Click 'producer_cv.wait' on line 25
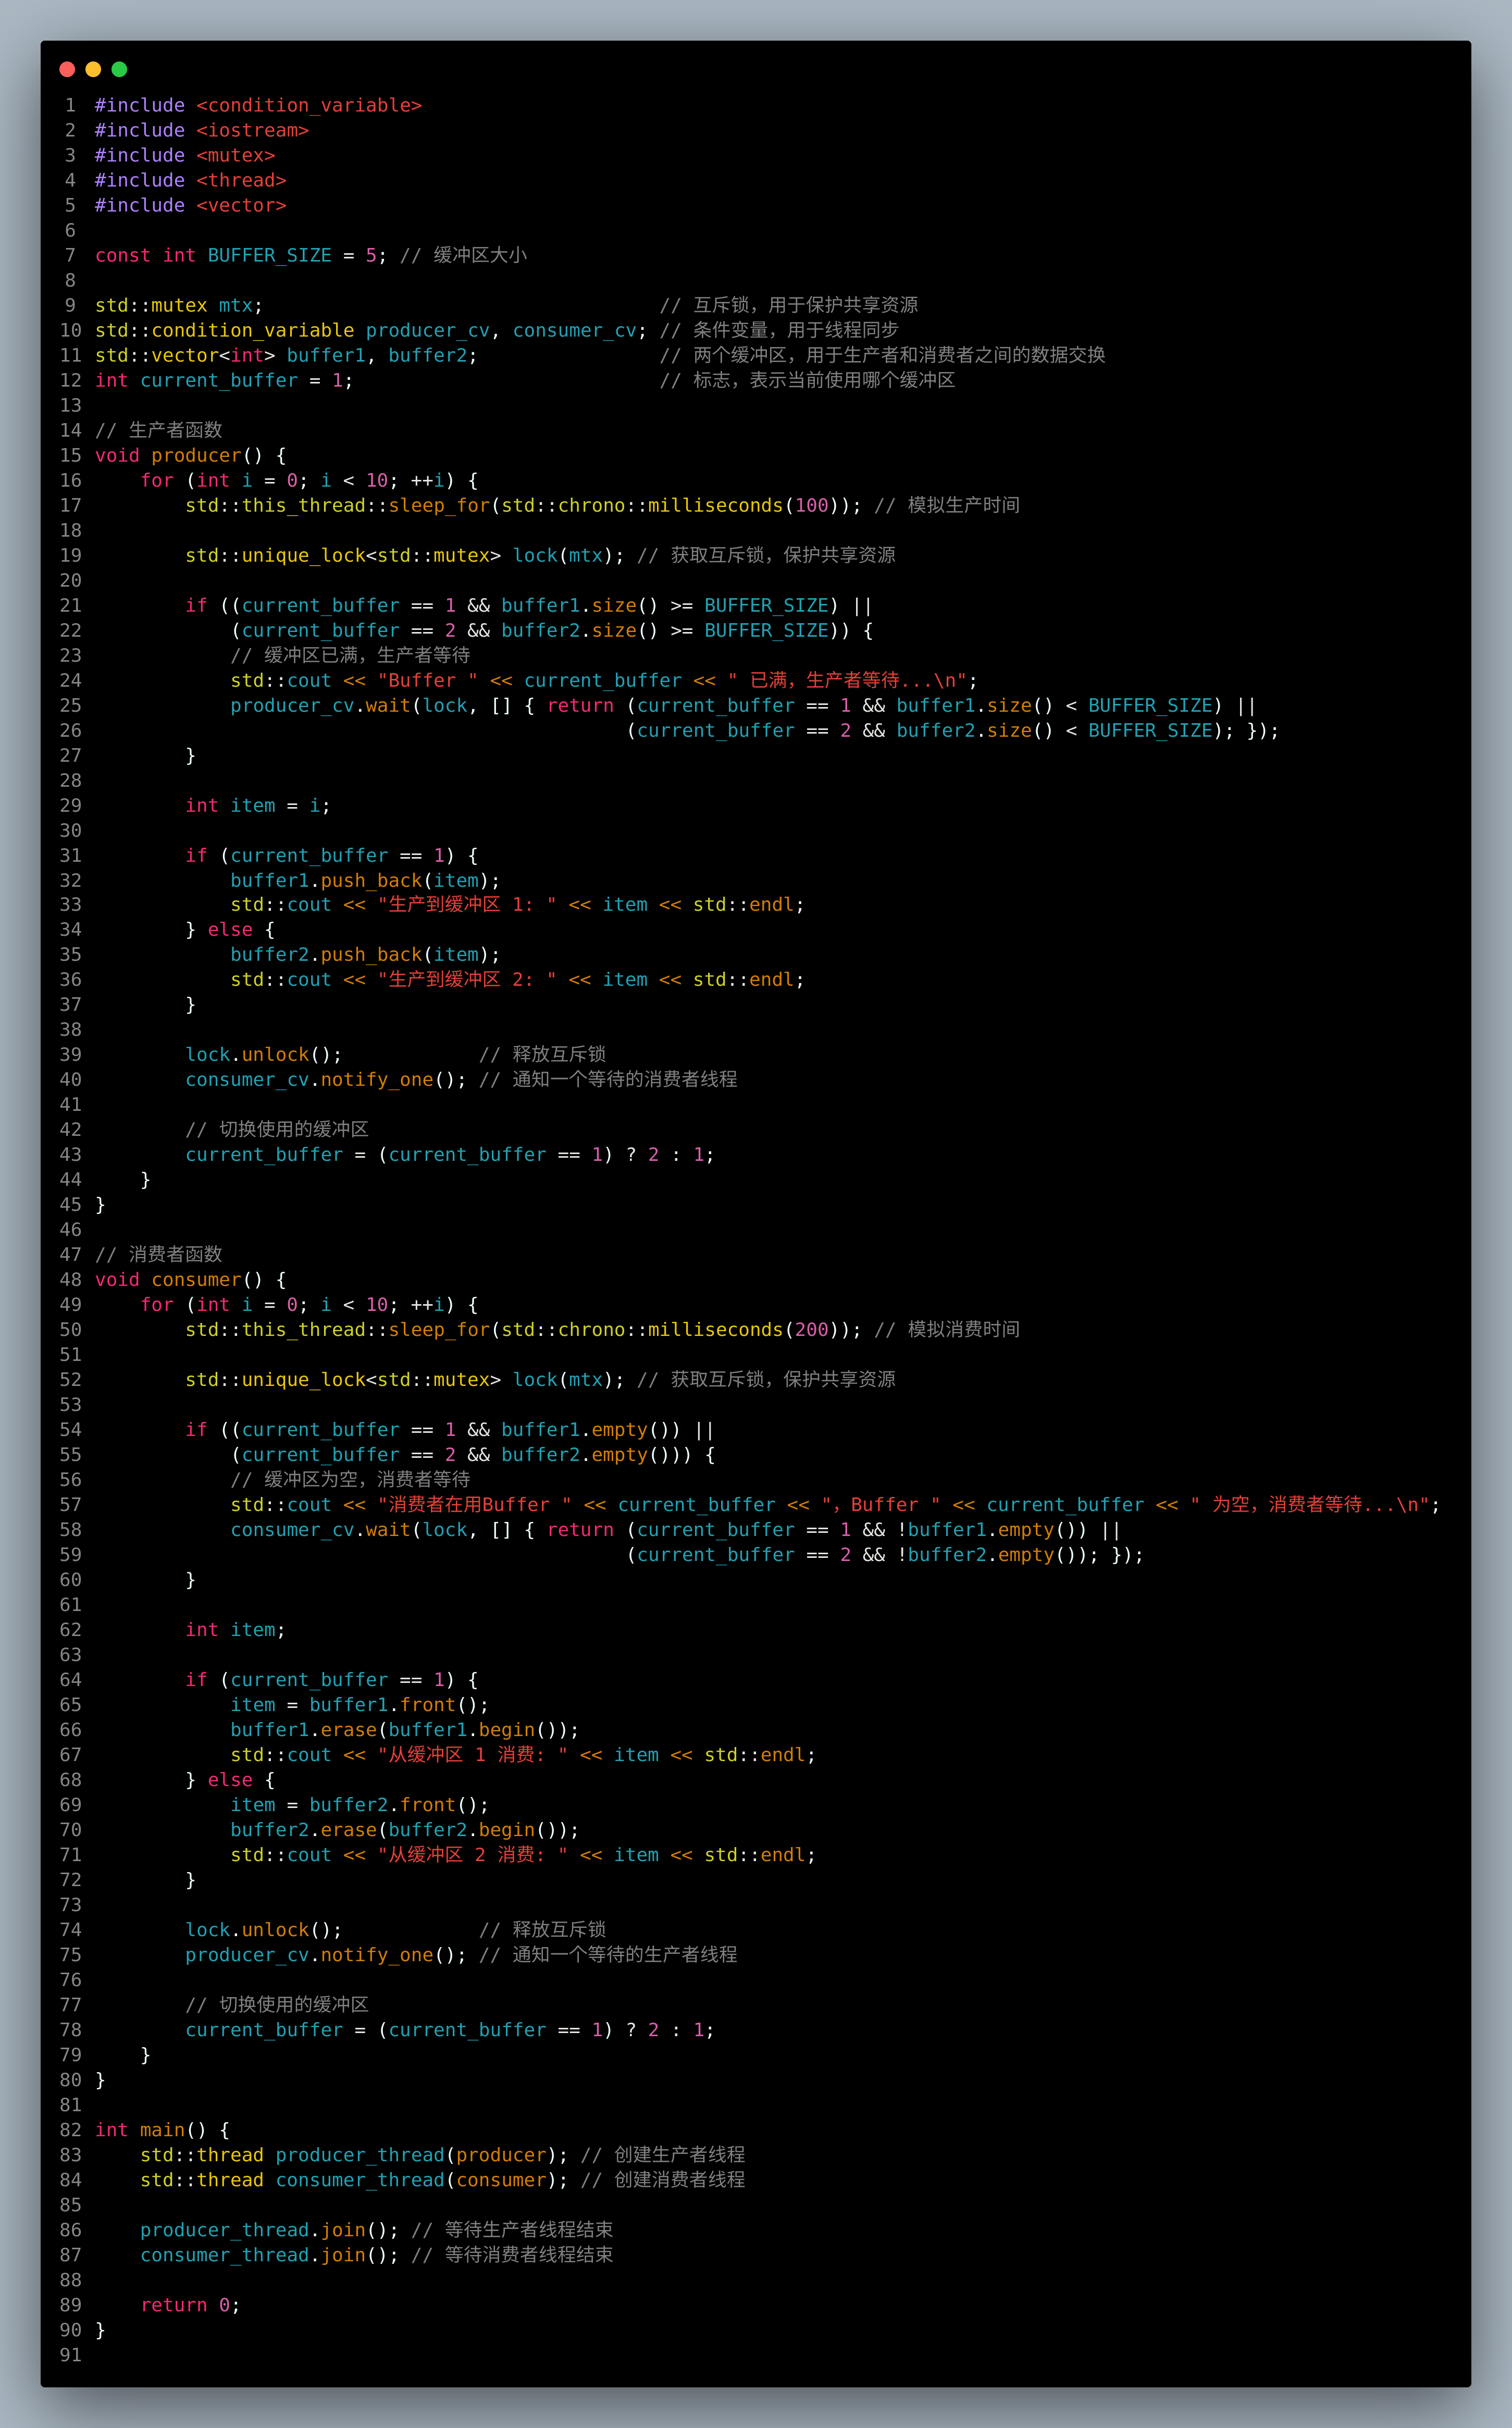The height and width of the screenshot is (2428, 1512). point(320,705)
